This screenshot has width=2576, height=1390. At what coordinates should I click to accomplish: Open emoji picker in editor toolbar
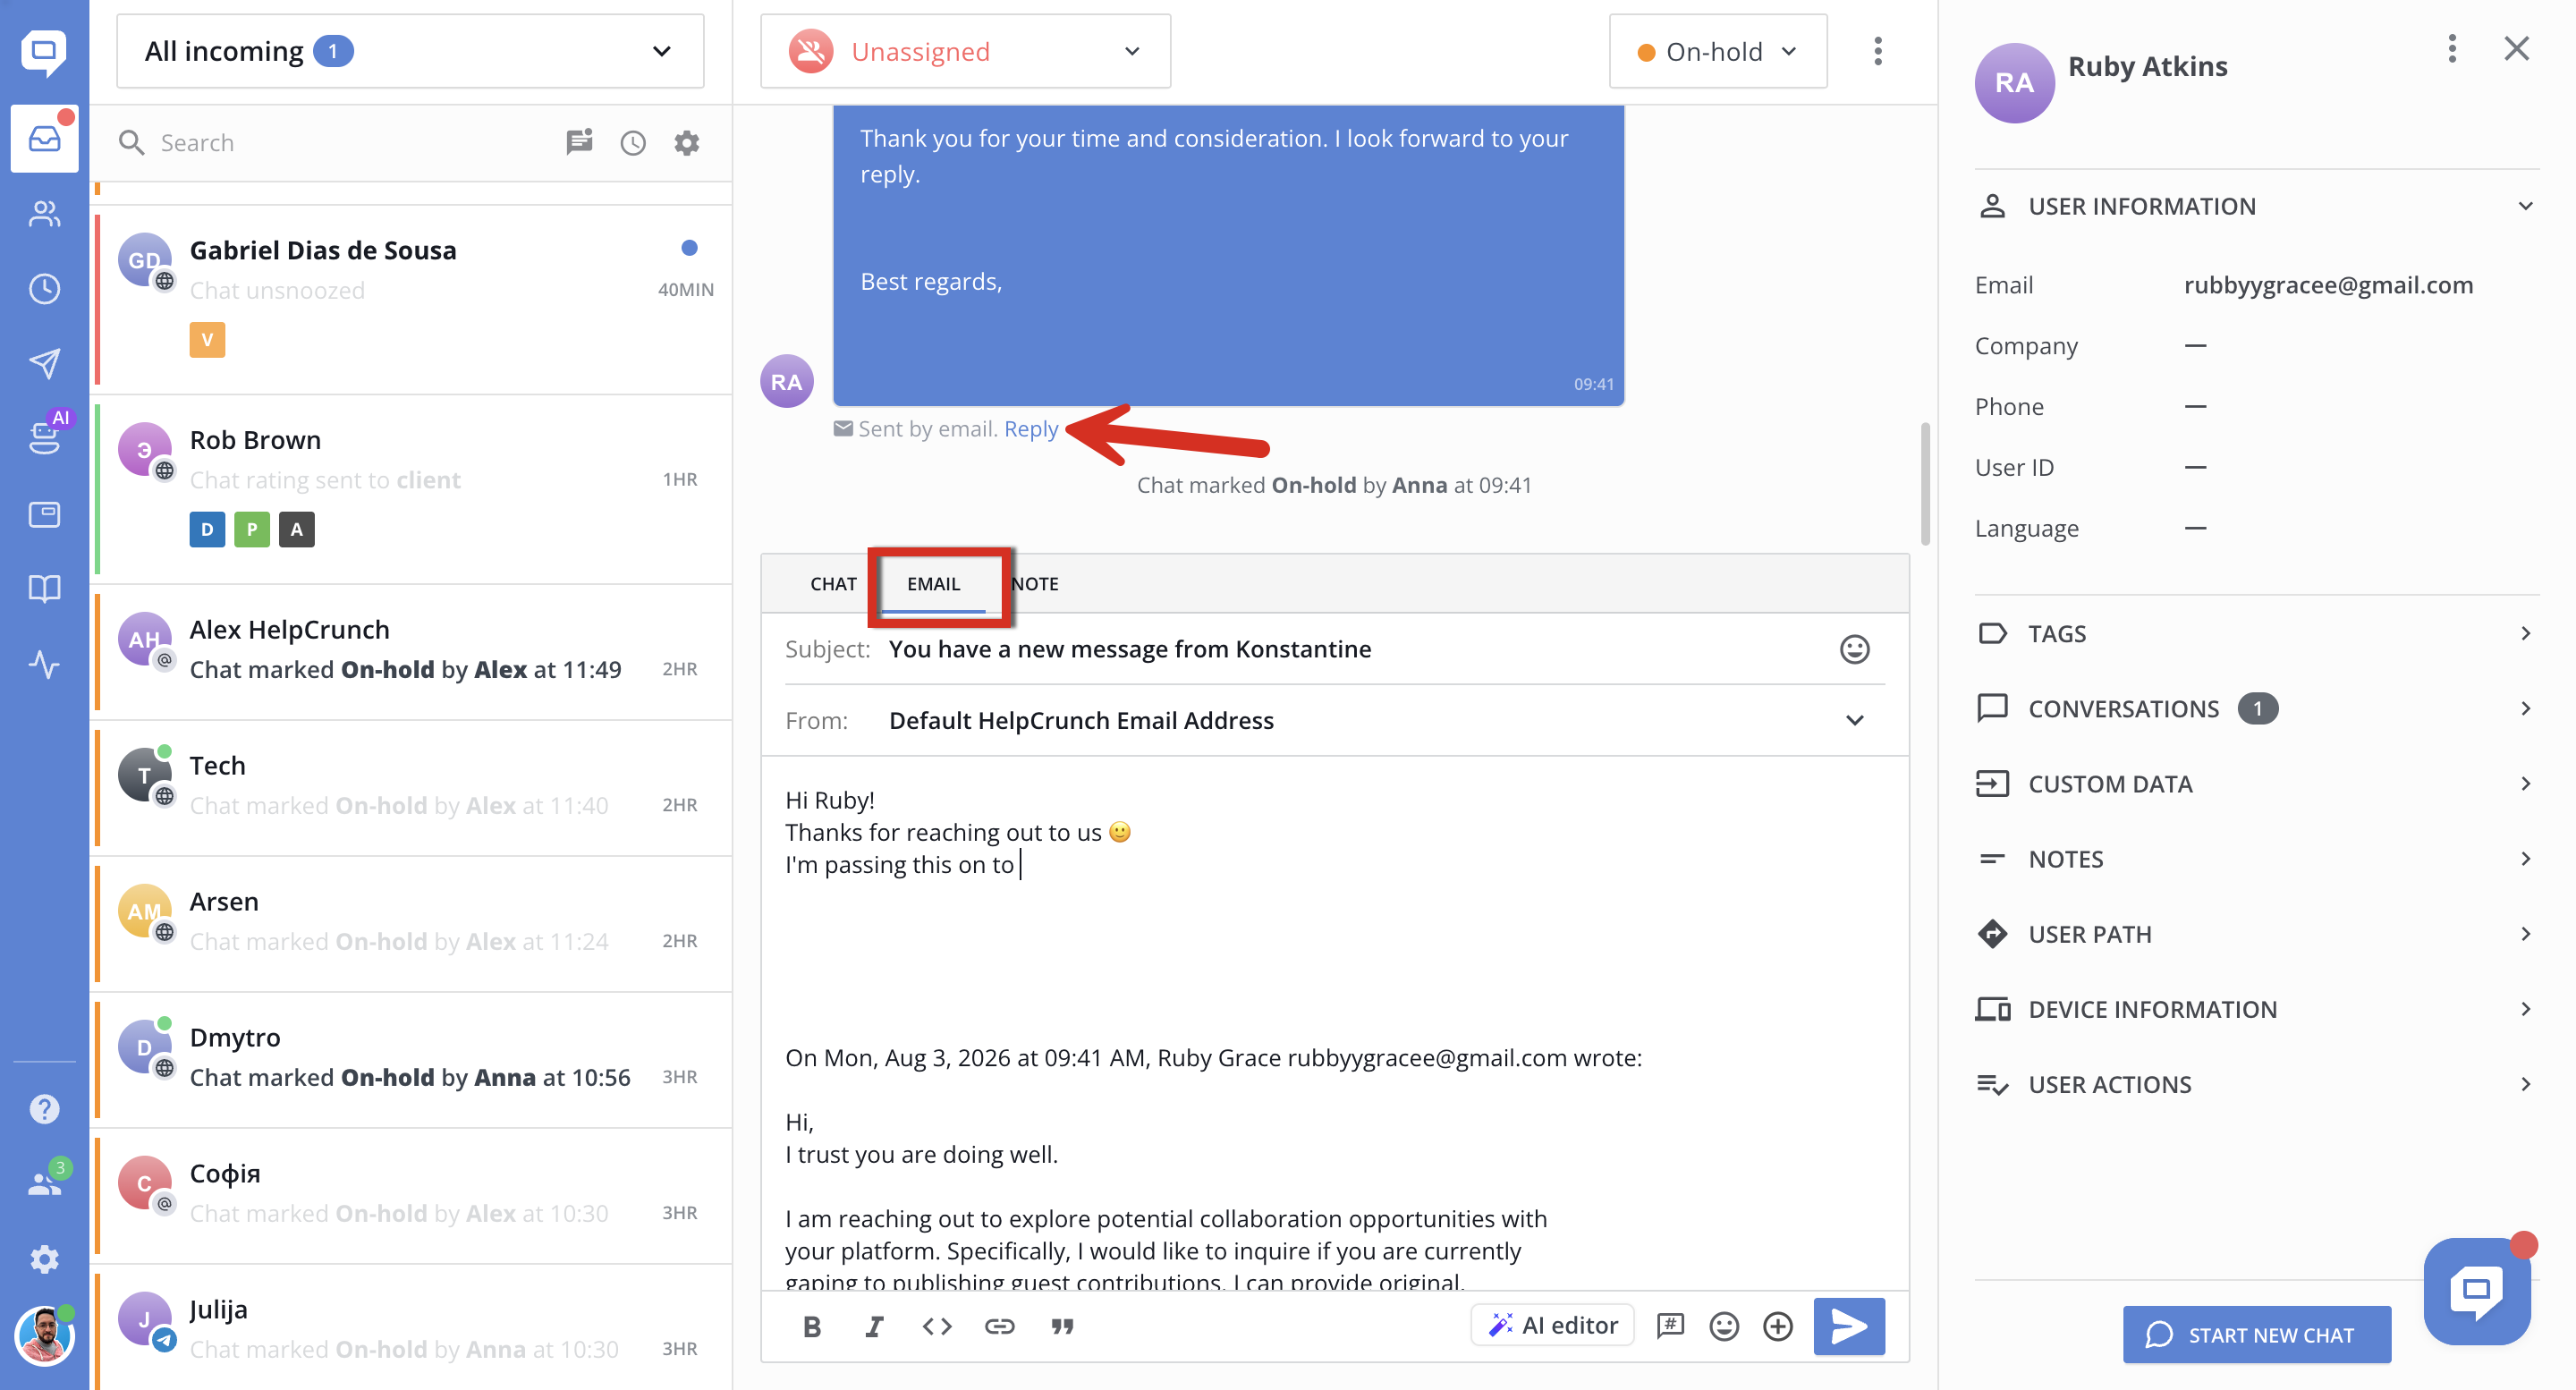tap(1724, 1326)
